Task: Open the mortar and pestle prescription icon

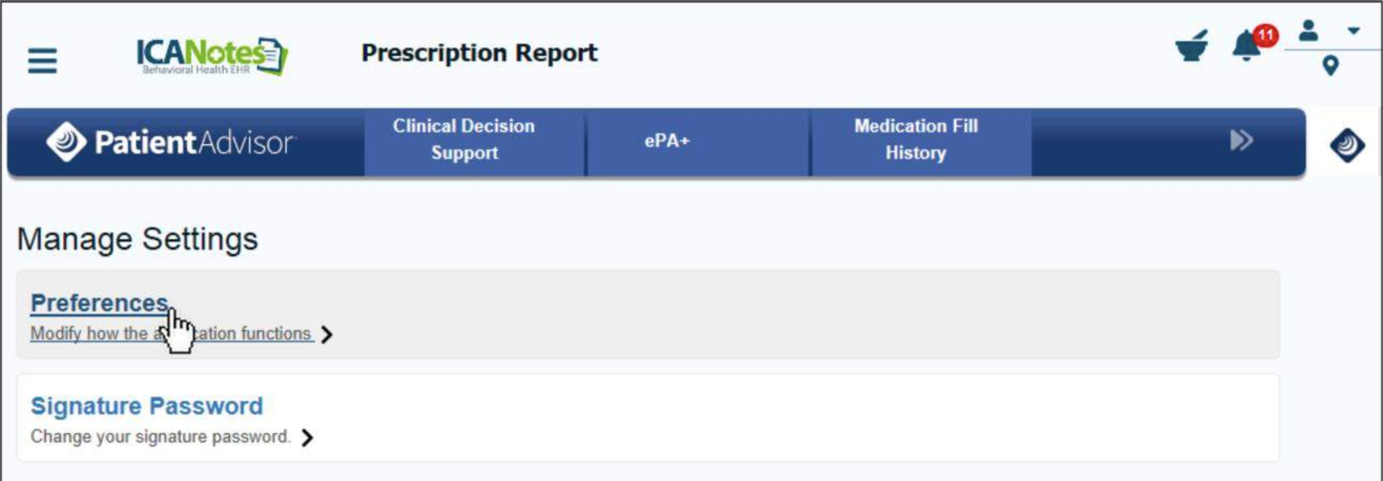Action: [x=1191, y=47]
